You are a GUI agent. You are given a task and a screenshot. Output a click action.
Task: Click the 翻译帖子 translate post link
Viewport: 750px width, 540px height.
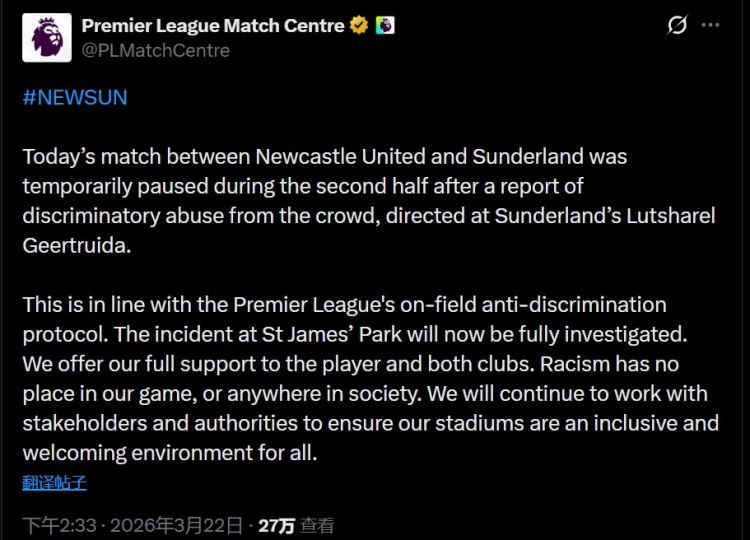click(x=54, y=482)
